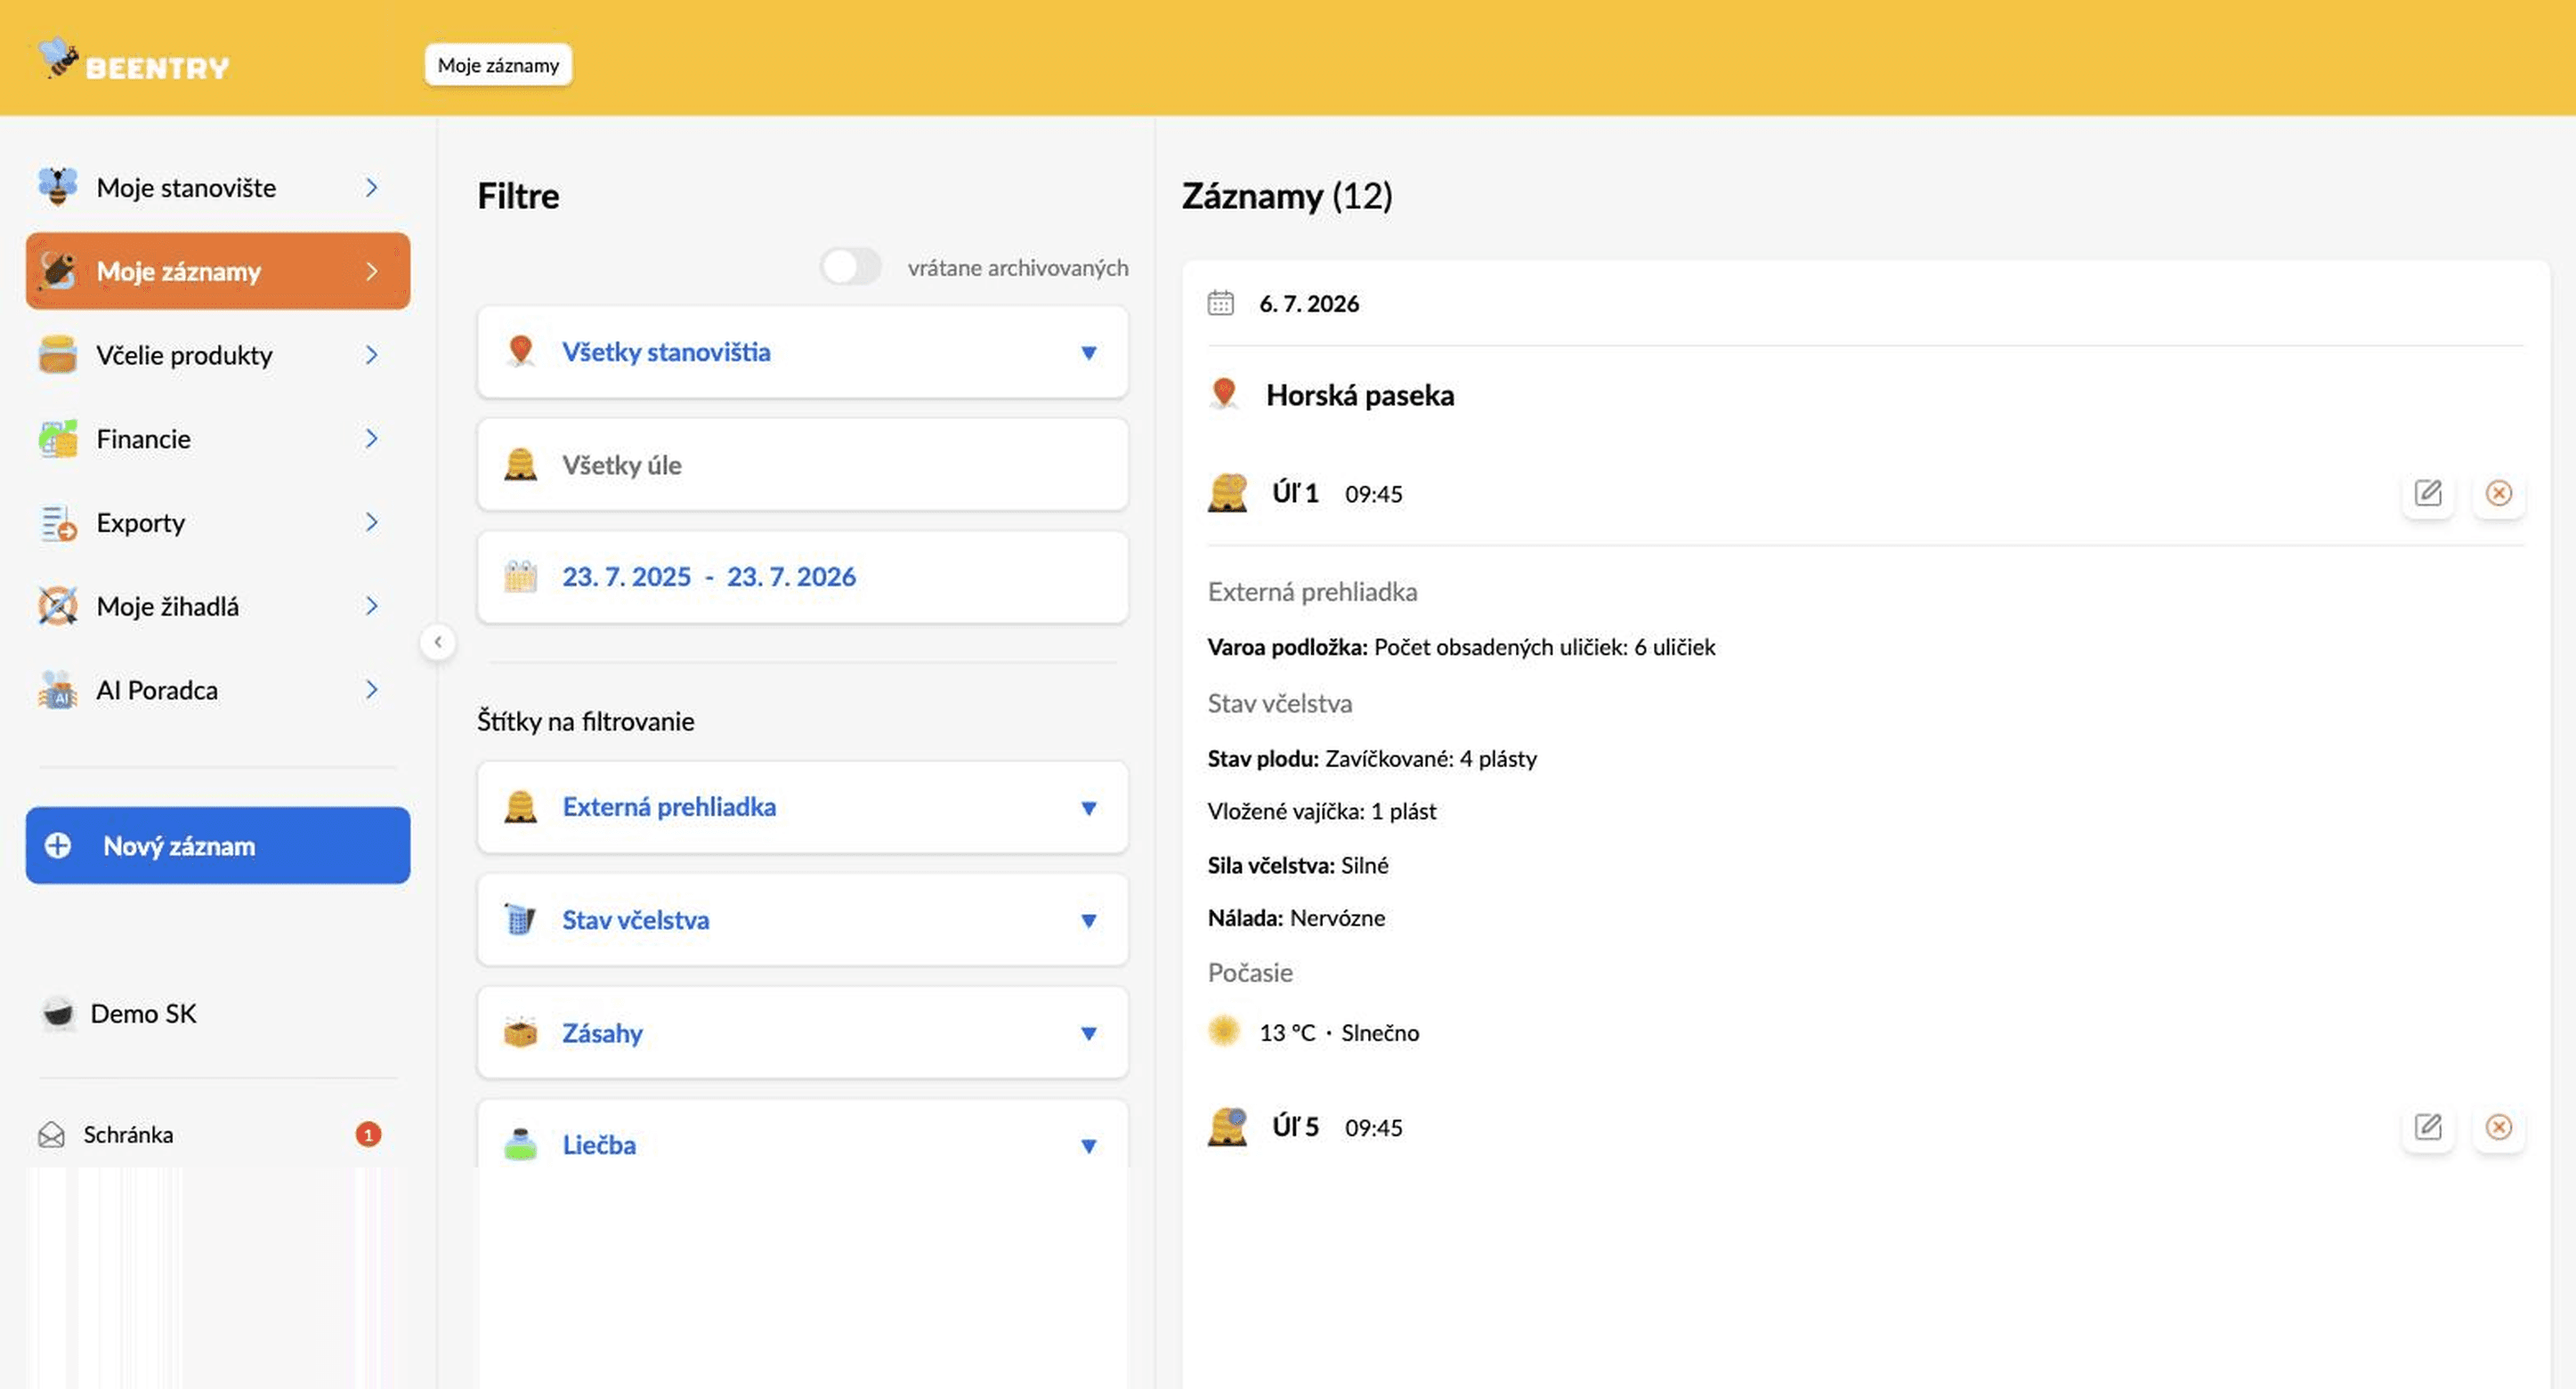The width and height of the screenshot is (2576, 1389).
Task: Click the Štítky na filtrovanie label
Action: (585, 721)
